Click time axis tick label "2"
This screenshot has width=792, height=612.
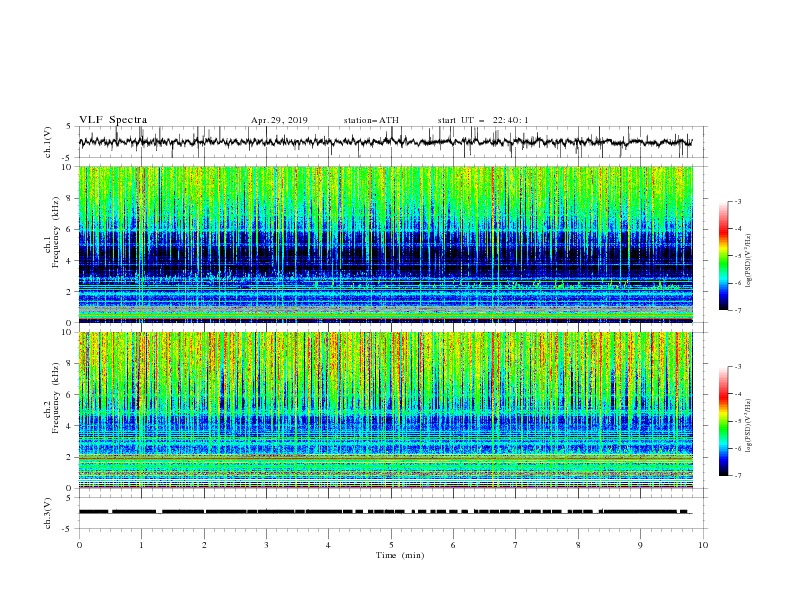tap(204, 545)
